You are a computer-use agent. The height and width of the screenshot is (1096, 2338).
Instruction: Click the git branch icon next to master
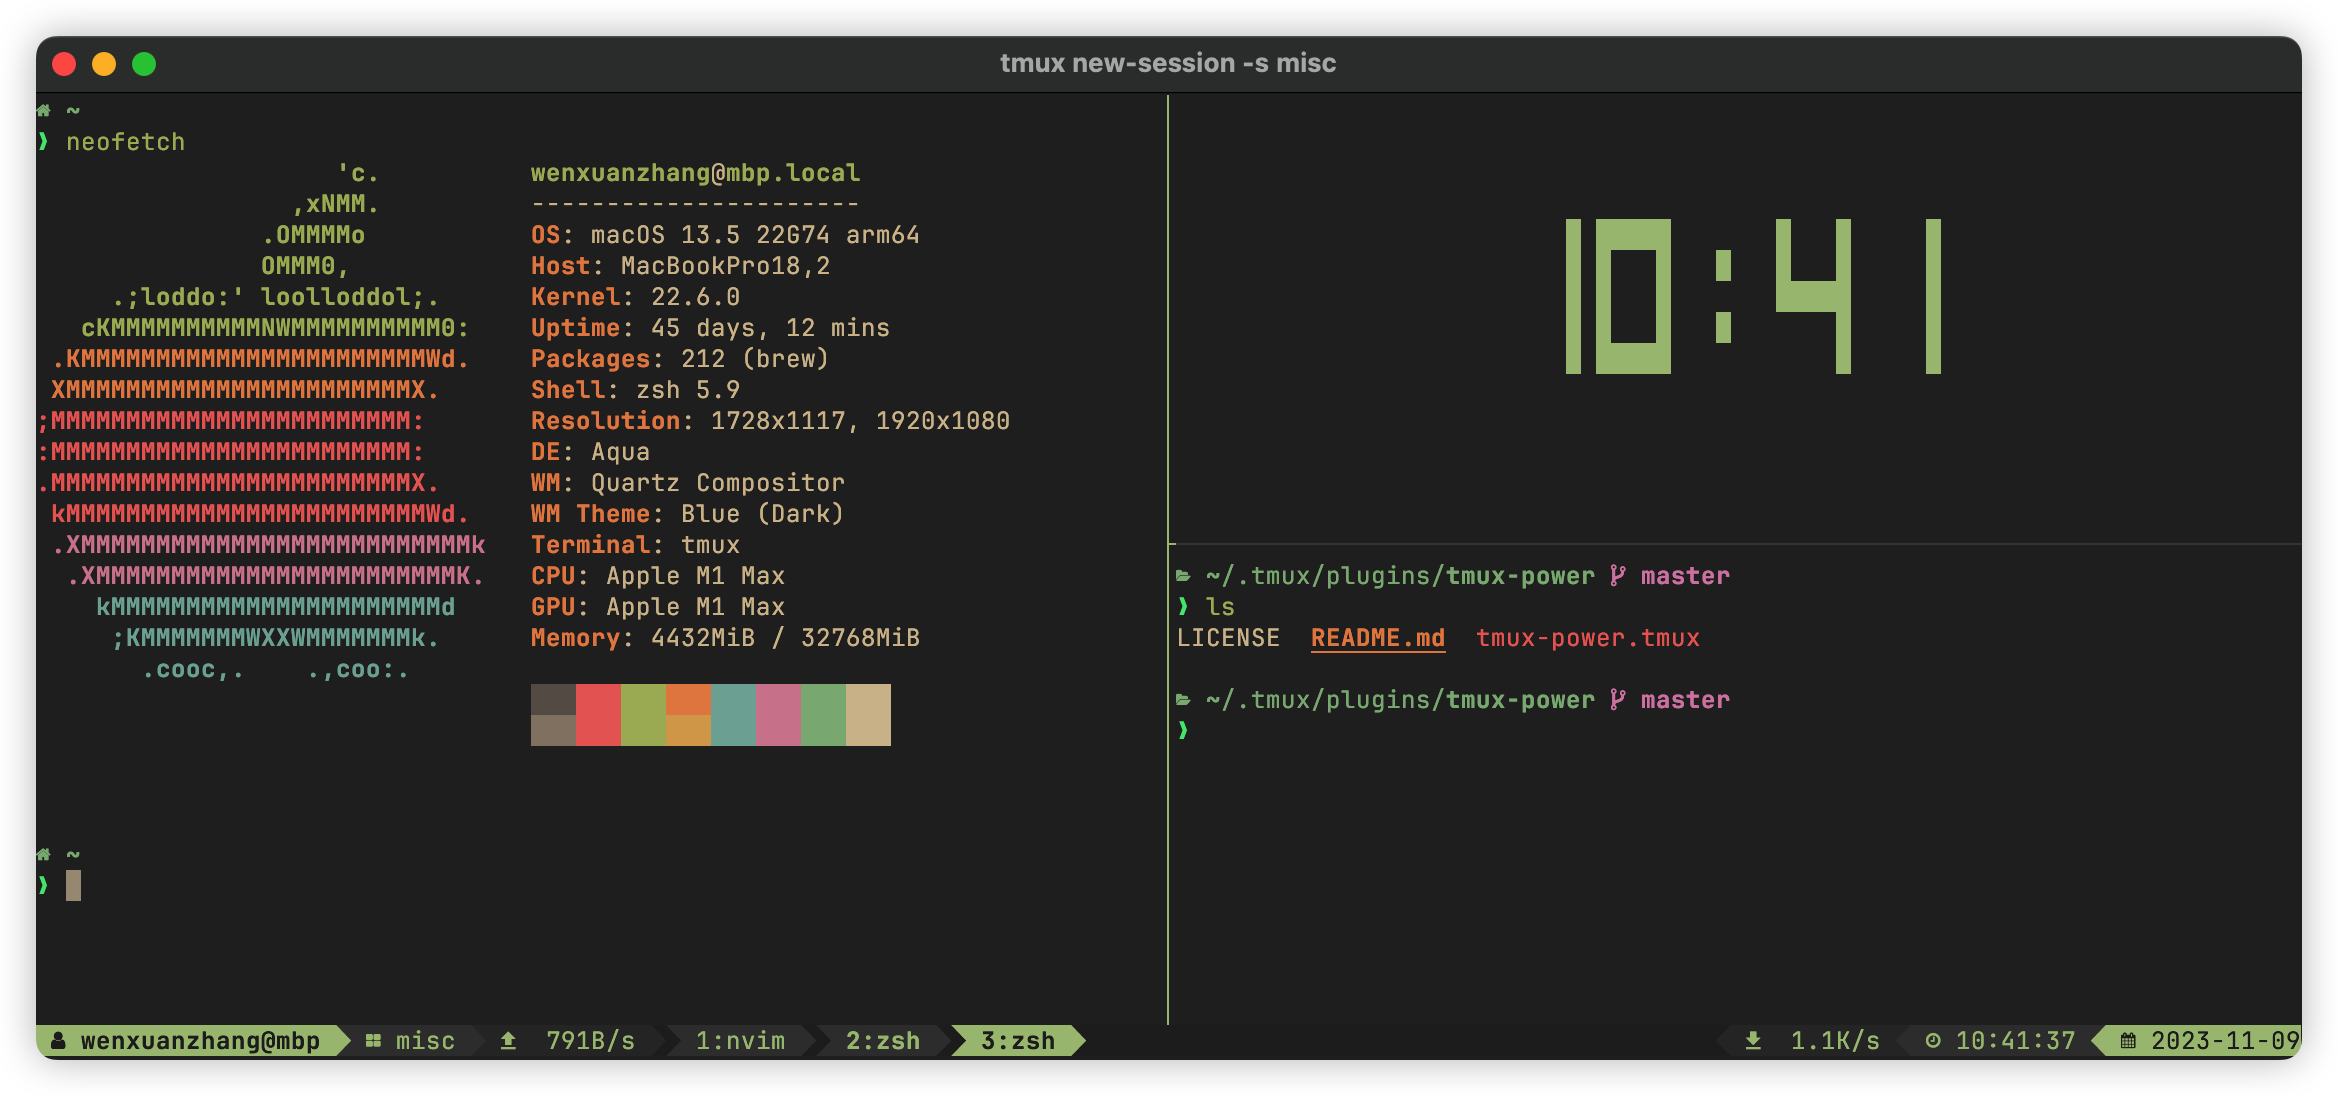tap(1617, 575)
